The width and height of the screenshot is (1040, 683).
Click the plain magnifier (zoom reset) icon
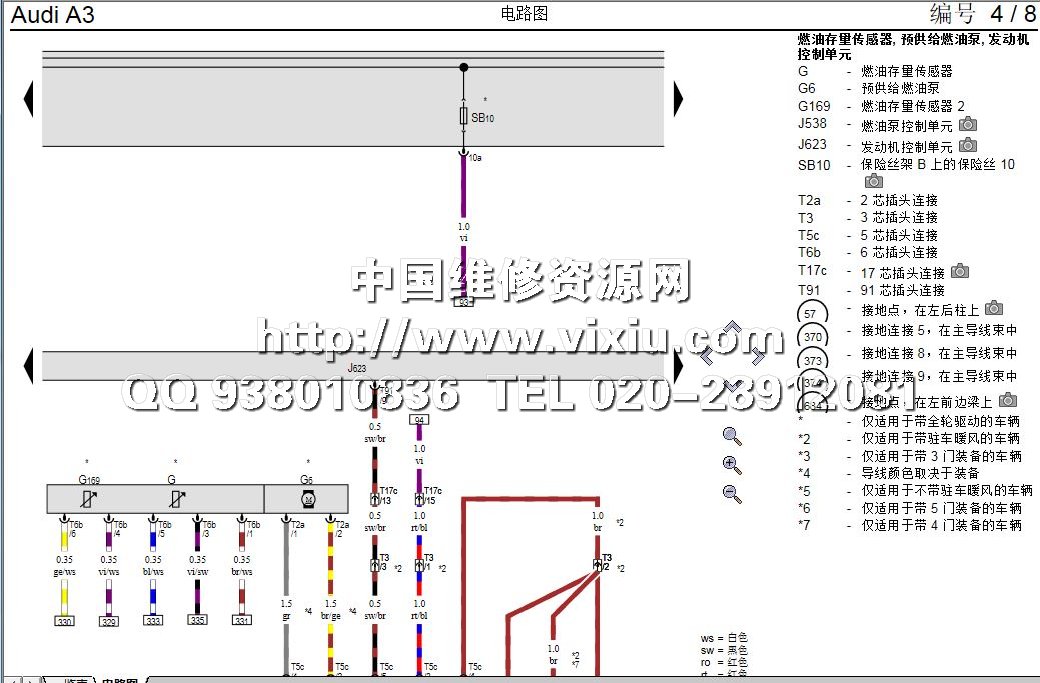click(732, 436)
